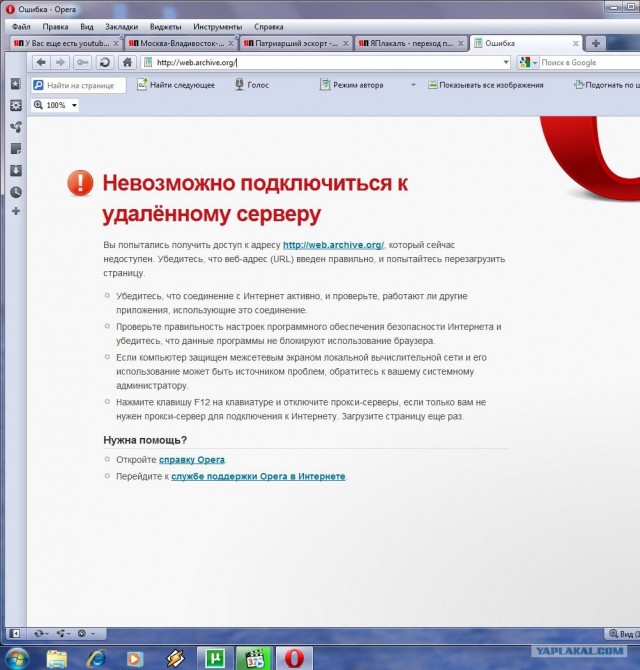Open the Bookmarks panel star icon in sidebar

pyautogui.click(x=16, y=84)
